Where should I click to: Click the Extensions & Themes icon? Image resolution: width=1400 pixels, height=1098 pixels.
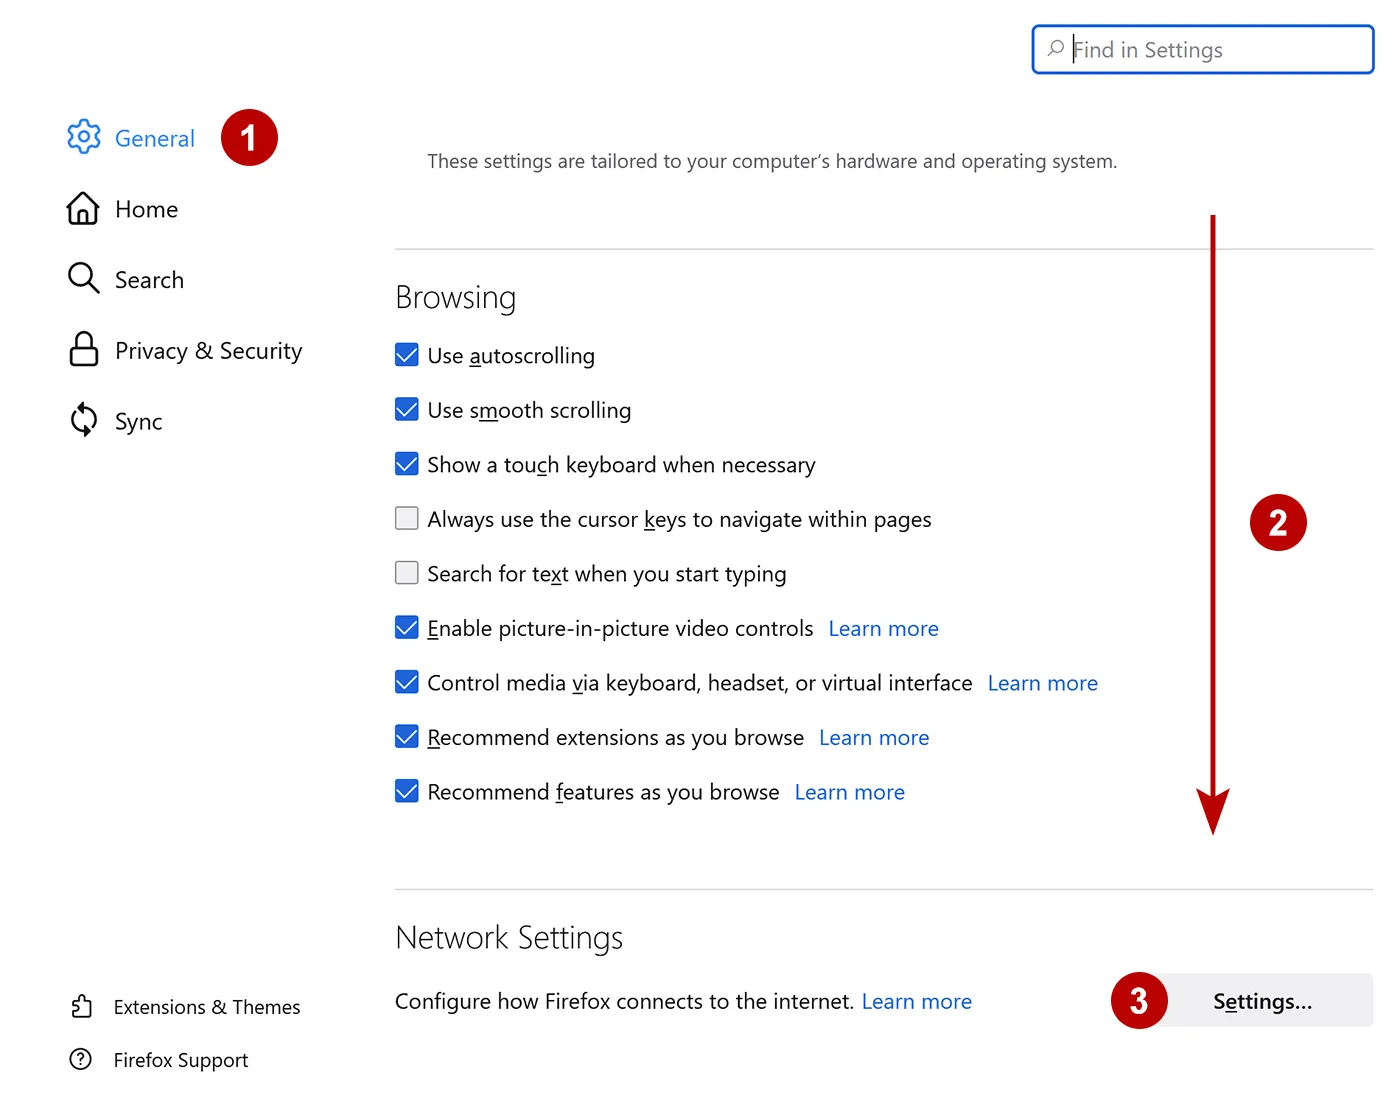click(x=82, y=1006)
